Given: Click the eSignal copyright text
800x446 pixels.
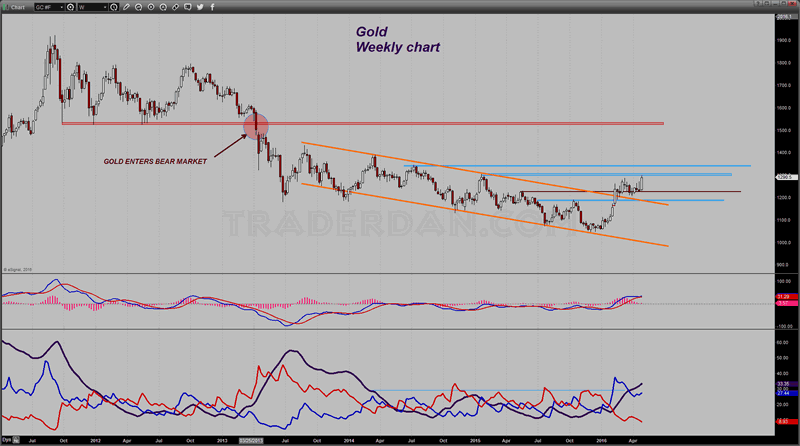Looking at the screenshot, I should 18,269.
